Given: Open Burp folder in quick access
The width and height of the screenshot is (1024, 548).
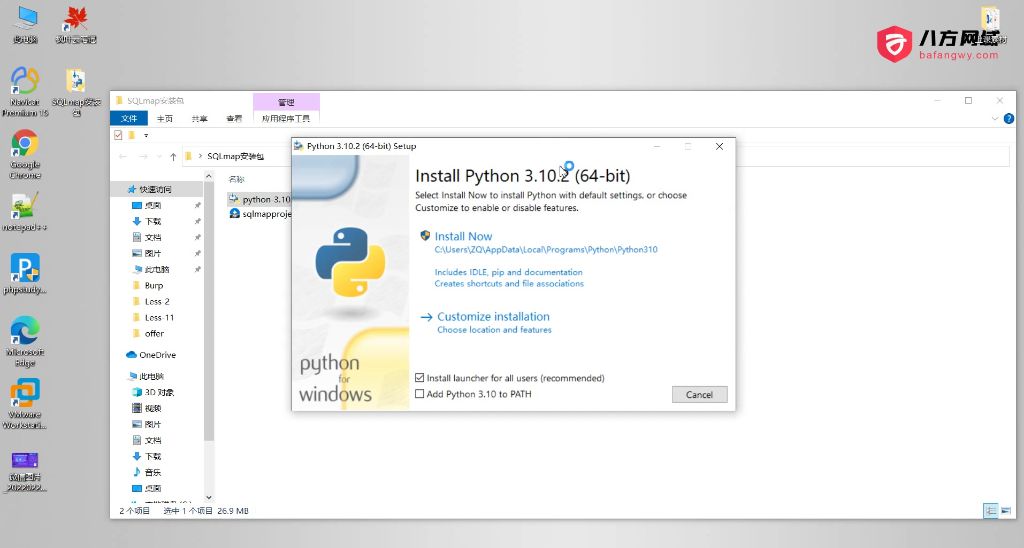Looking at the screenshot, I should click(154, 285).
